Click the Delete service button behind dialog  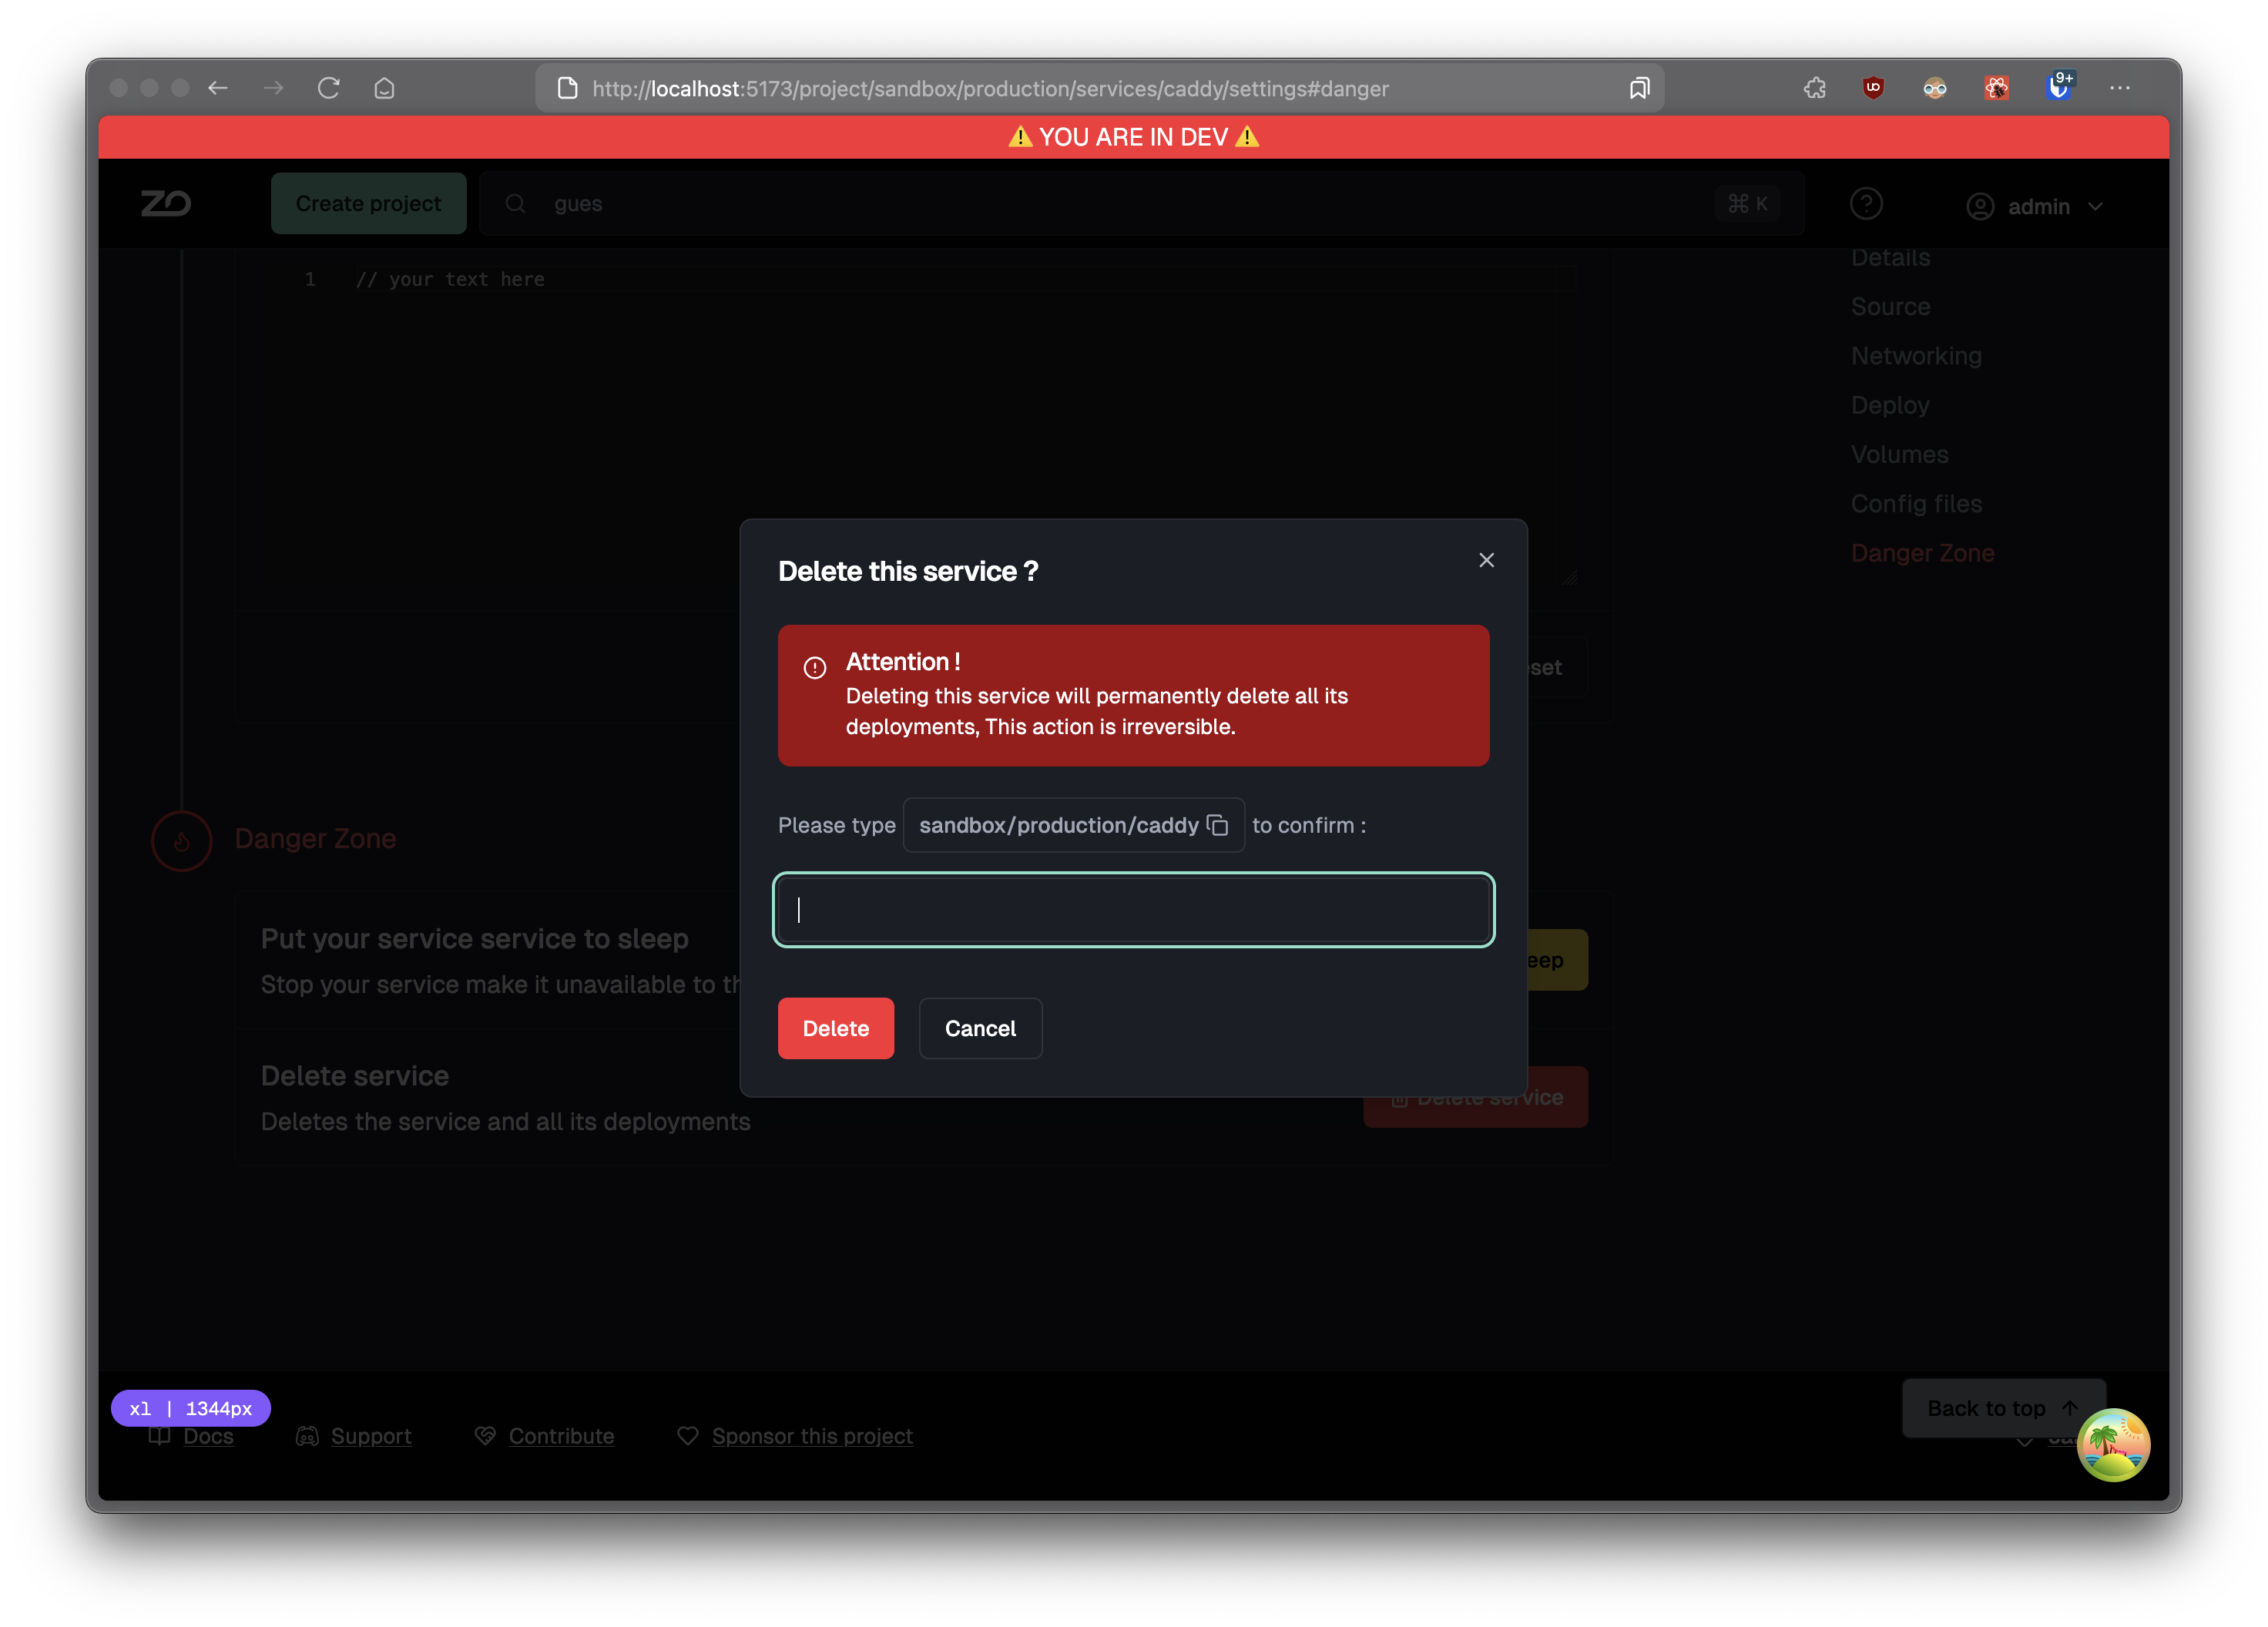tap(1475, 1098)
